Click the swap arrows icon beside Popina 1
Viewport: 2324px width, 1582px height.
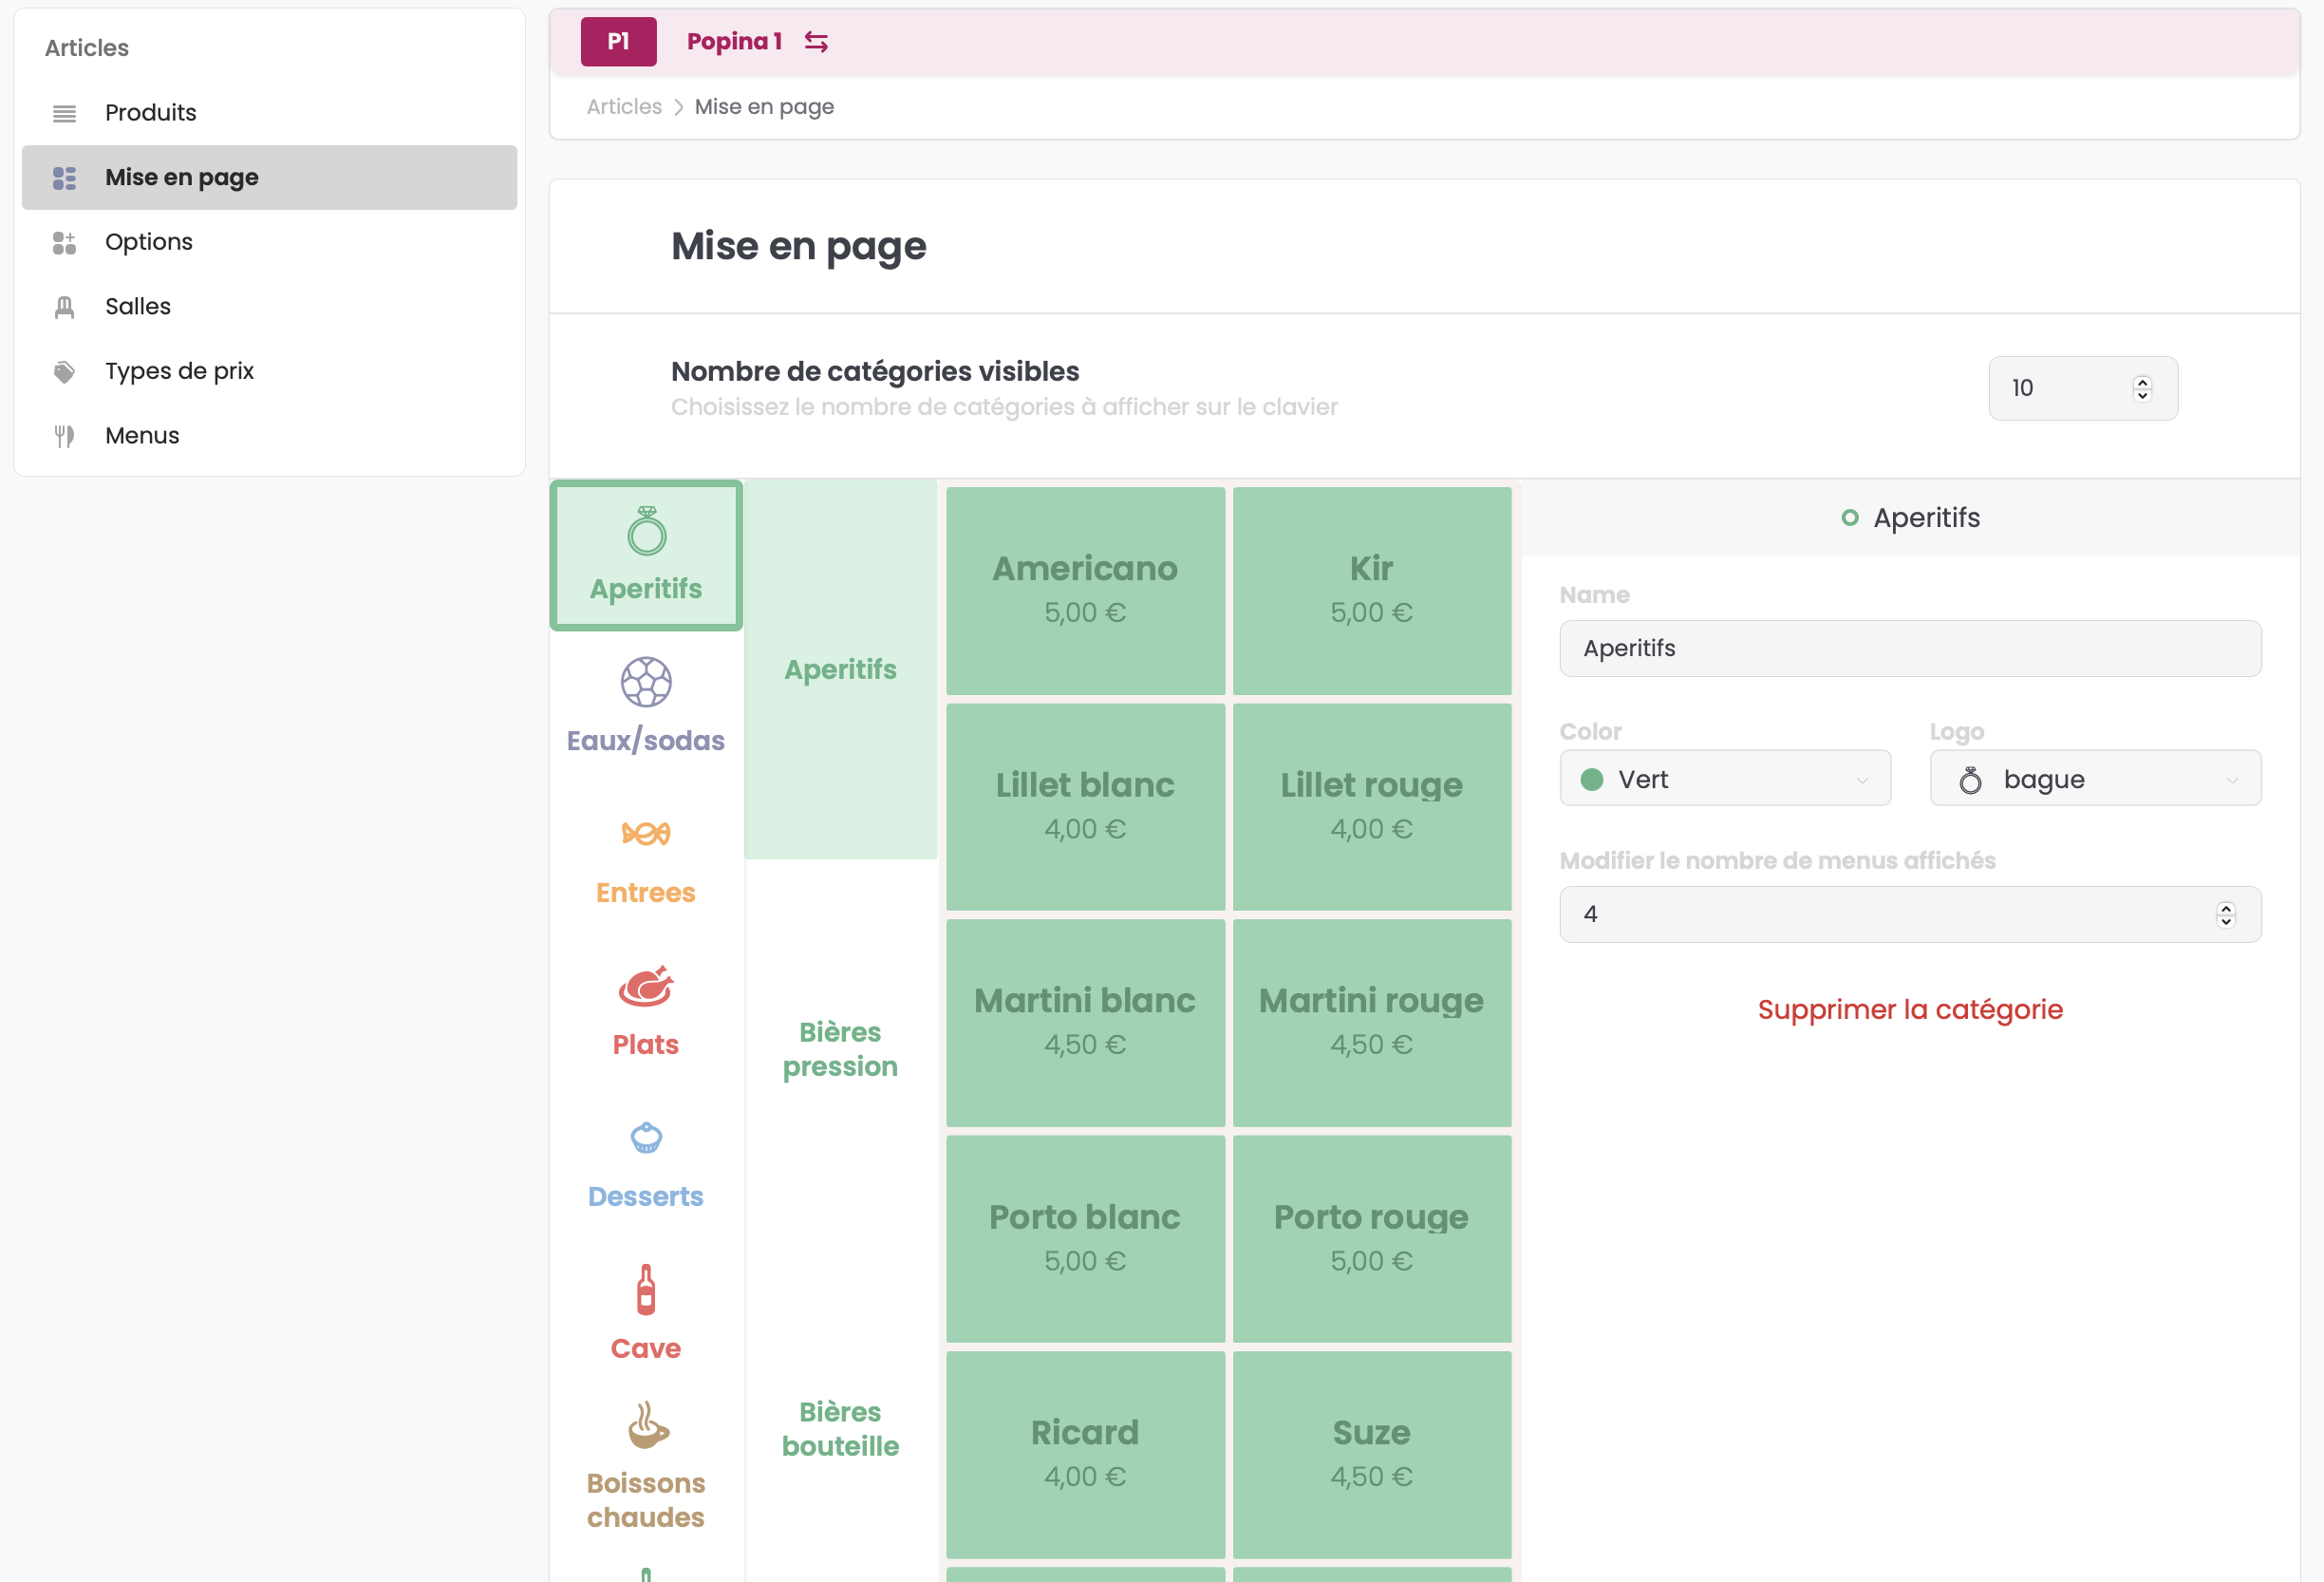pos(816,42)
